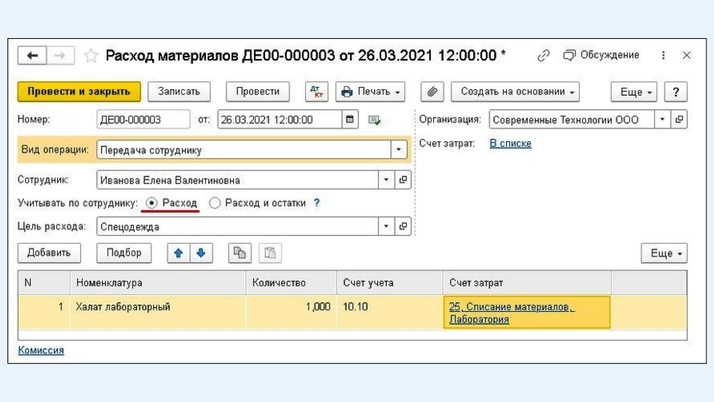Expand Создать на основании menu
Screen dimensions: 714x402
(515, 92)
